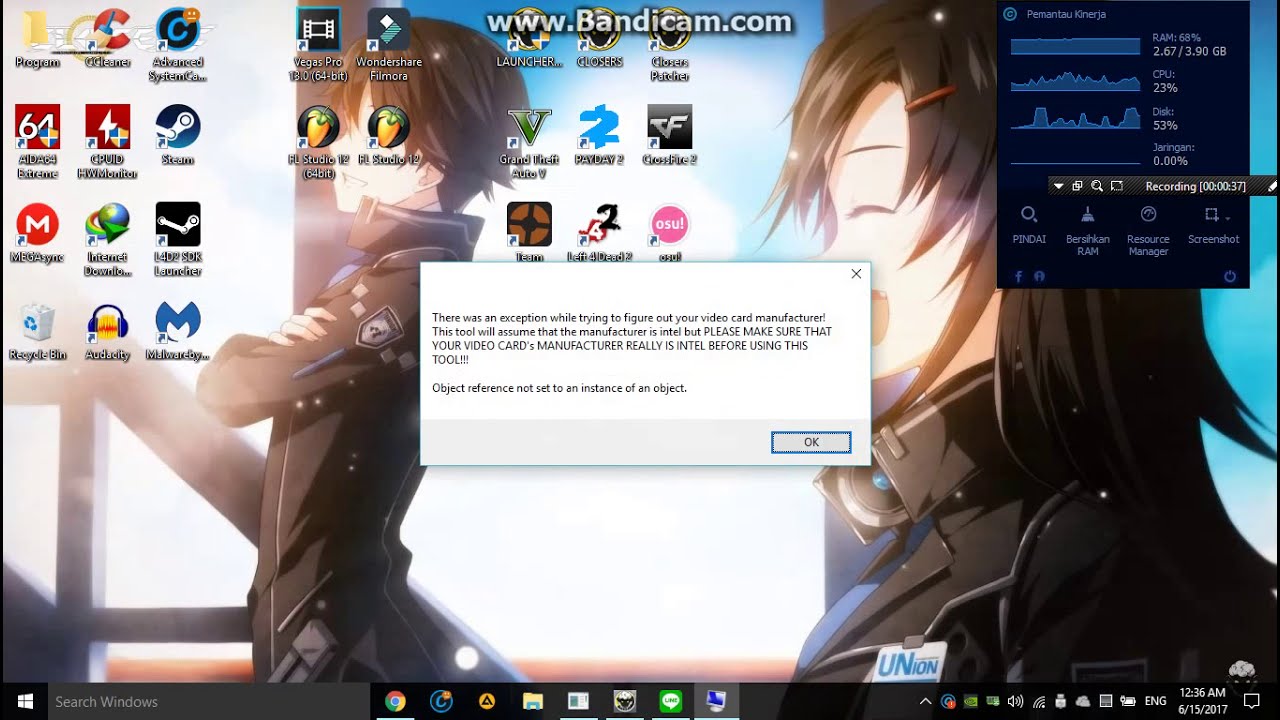Open FL Studio 12 shortcut without 64bit label
1280x720 pixels.
point(389,136)
